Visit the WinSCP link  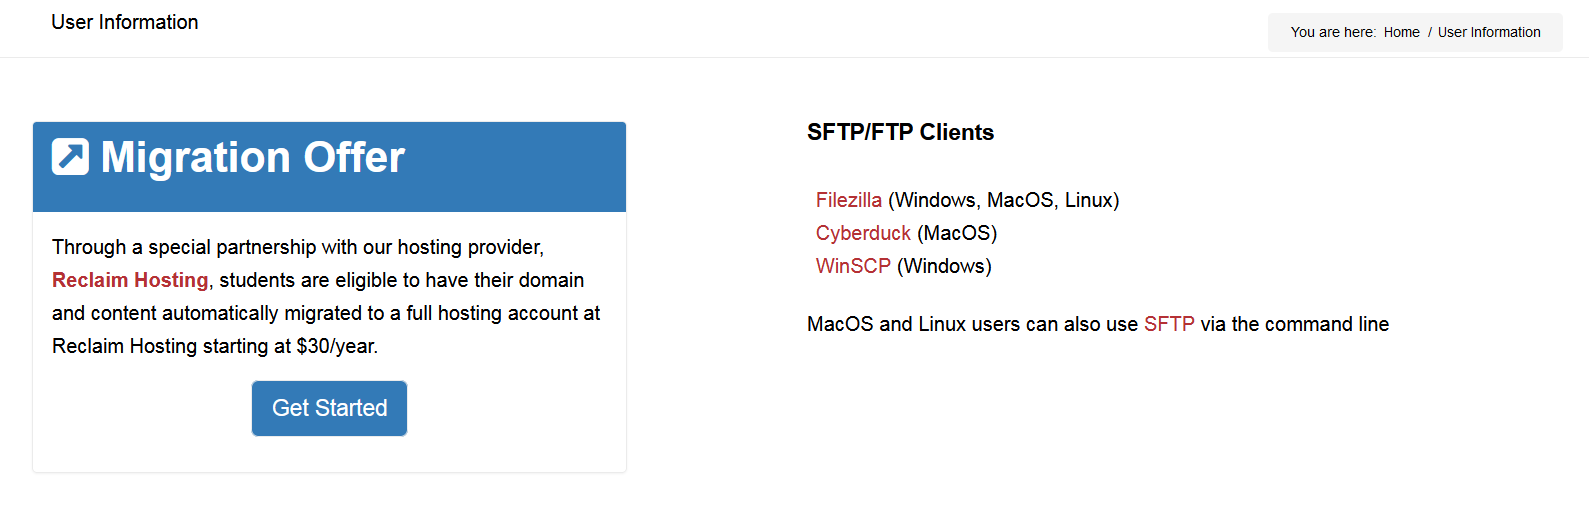853,266
